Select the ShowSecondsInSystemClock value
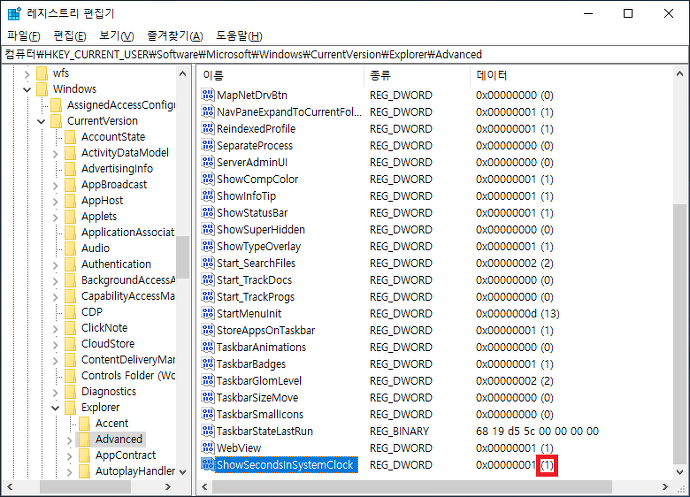The width and height of the screenshot is (690, 497). (x=285, y=464)
